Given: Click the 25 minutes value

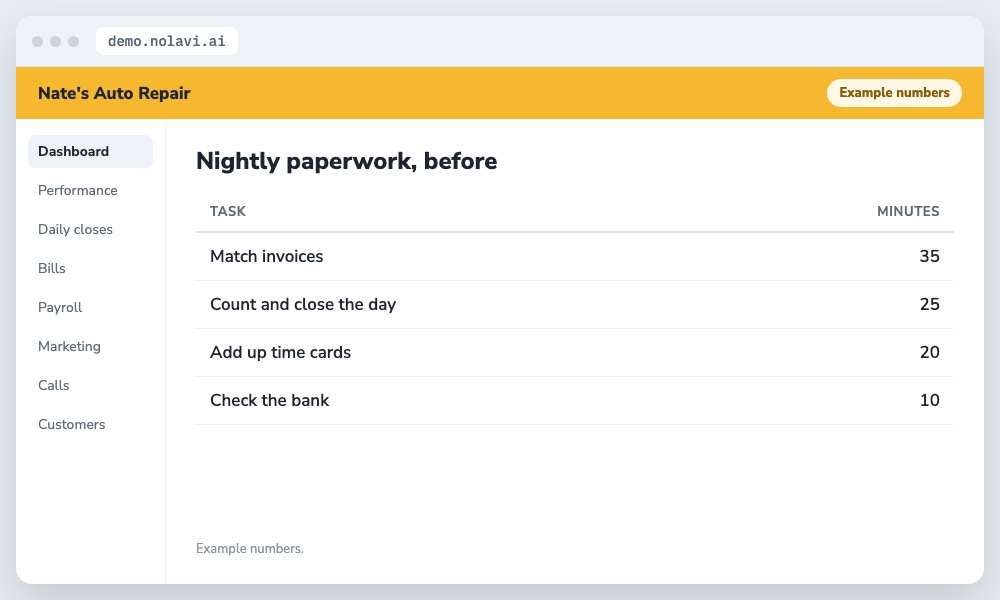Looking at the screenshot, I should pos(929,304).
